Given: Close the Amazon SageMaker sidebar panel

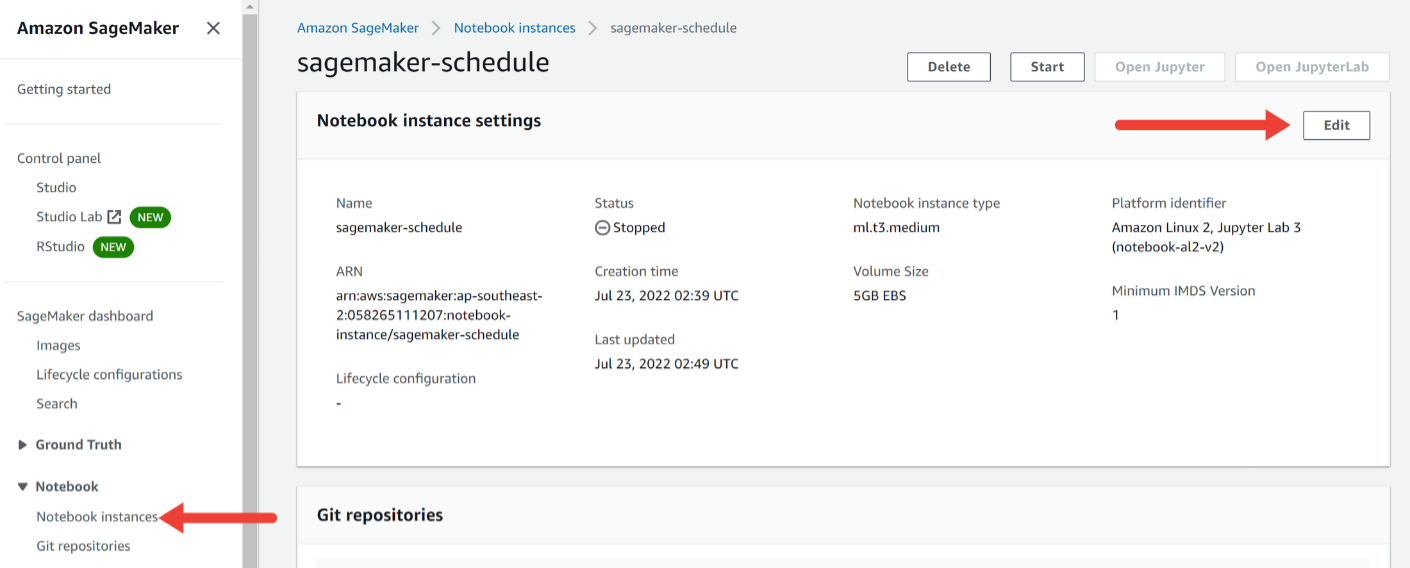Looking at the screenshot, I should pyautogui.click(x=213, y=28).
